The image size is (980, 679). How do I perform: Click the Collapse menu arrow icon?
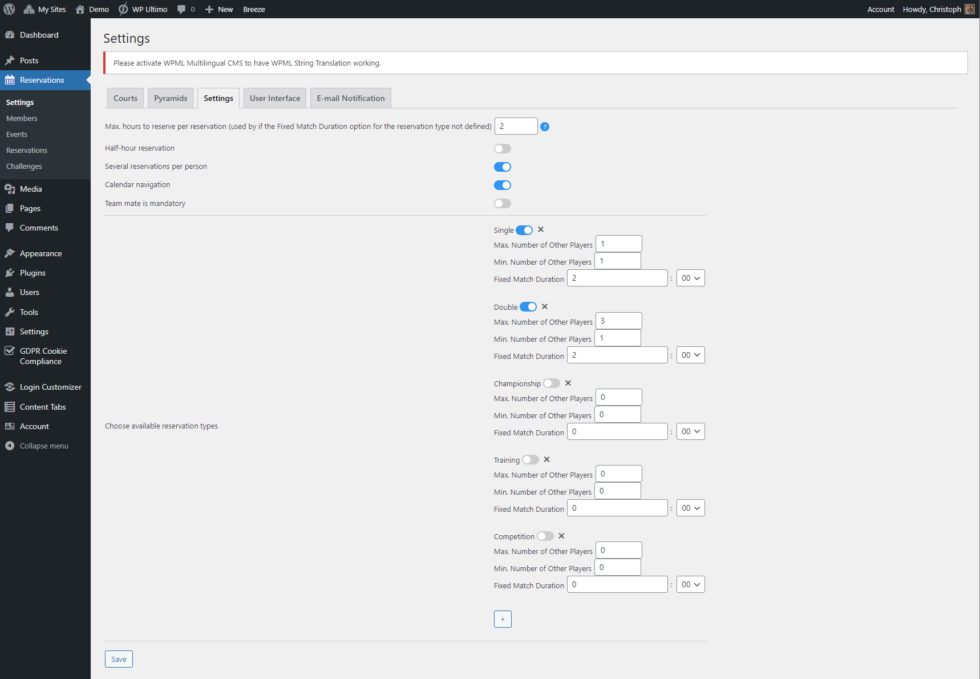click(x=10, y=446)
